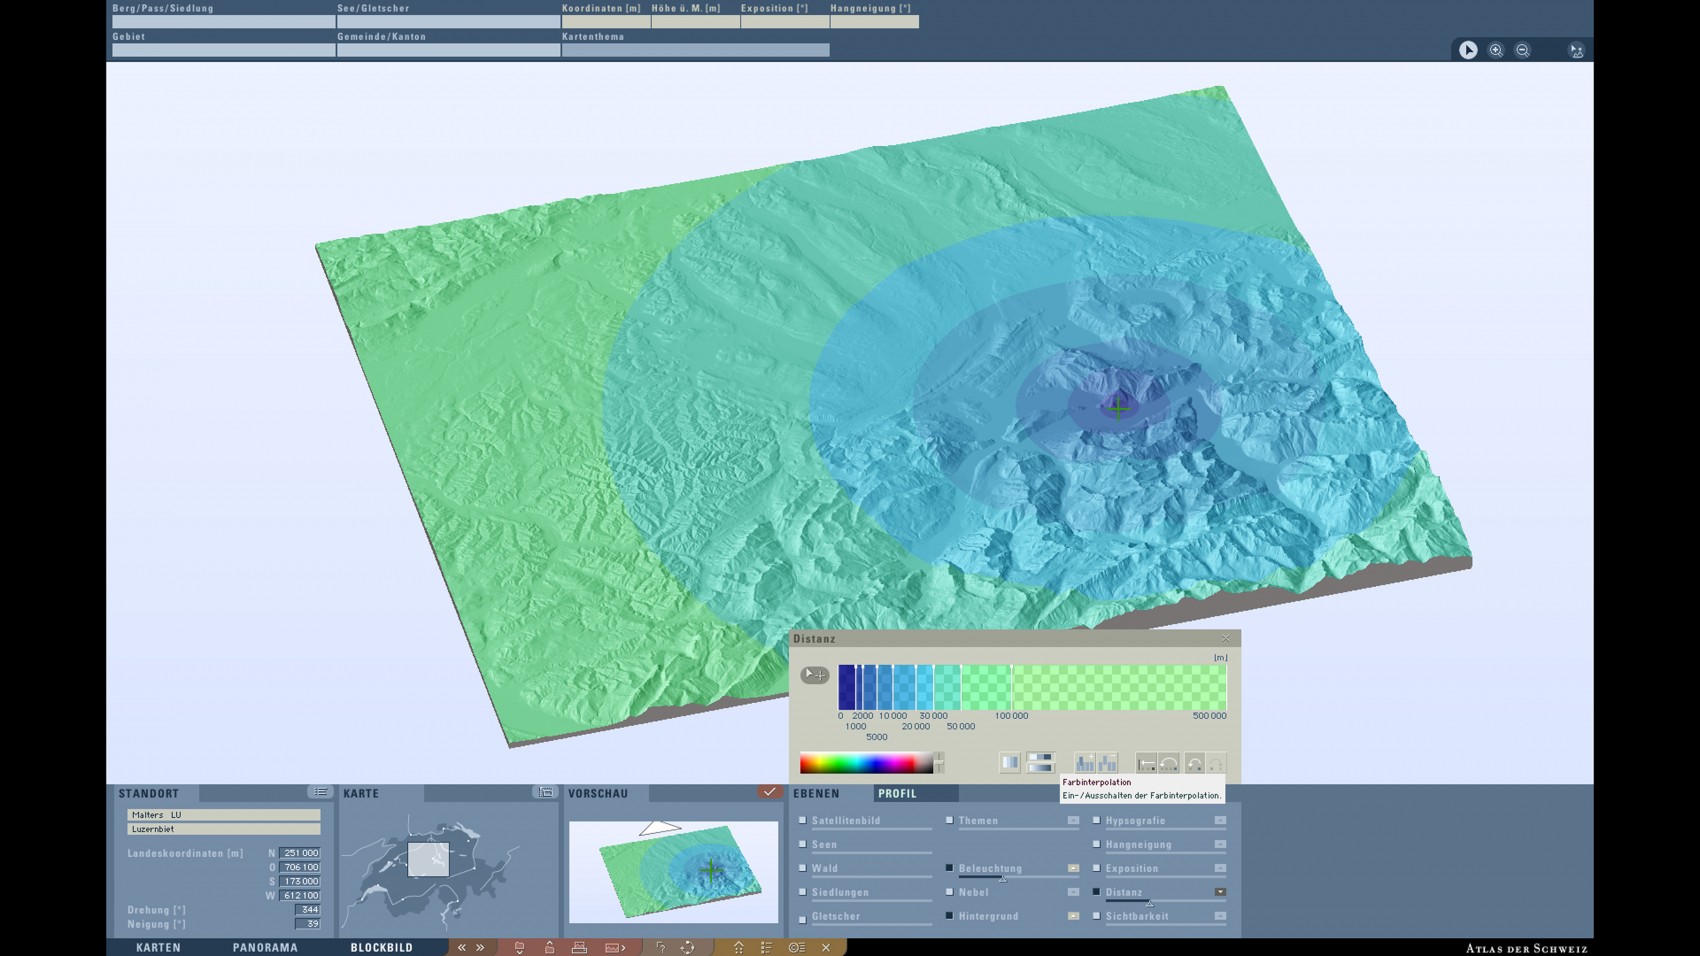Click the dark blue 0–1000 m color class
This screenshot has width=1700, height=956.
[x=847, y=687]
